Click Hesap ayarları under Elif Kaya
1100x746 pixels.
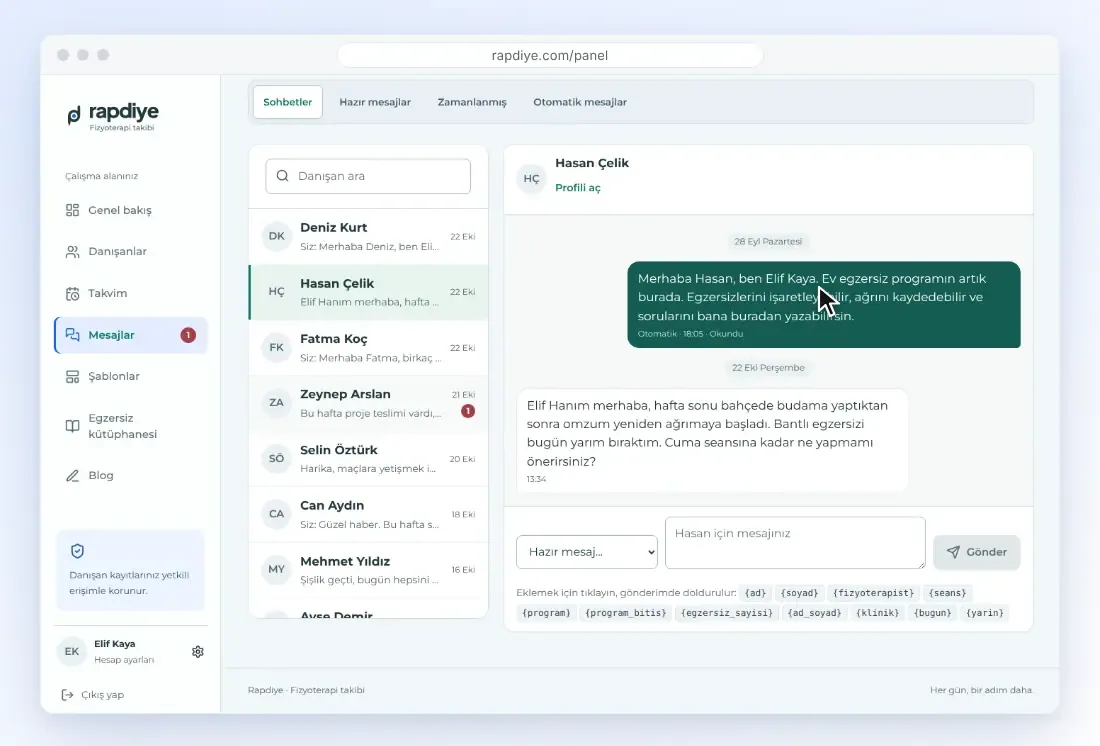pos(124,660)
